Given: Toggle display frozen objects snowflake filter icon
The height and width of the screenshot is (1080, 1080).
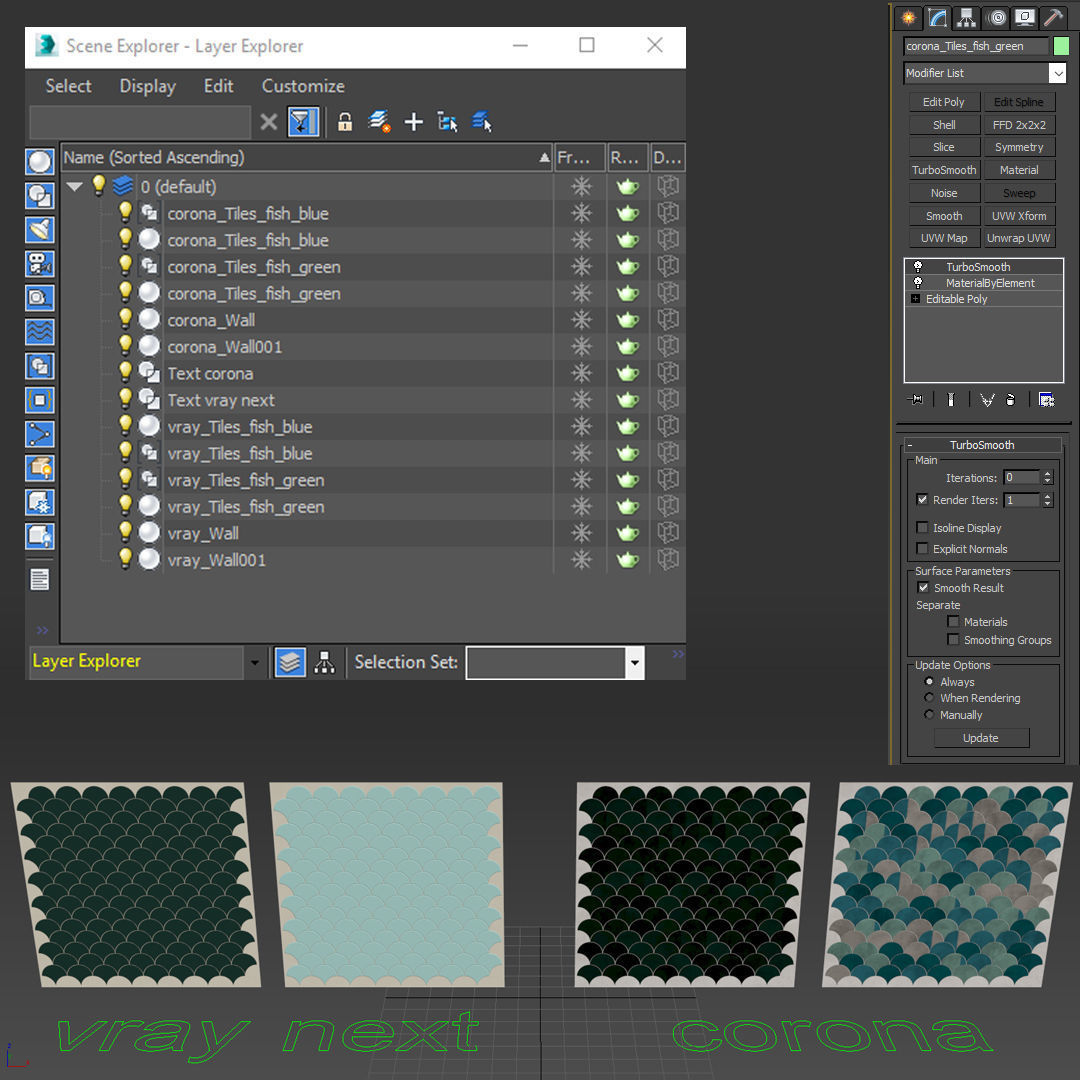Looking at the screenshot, I should click(40, 502).
